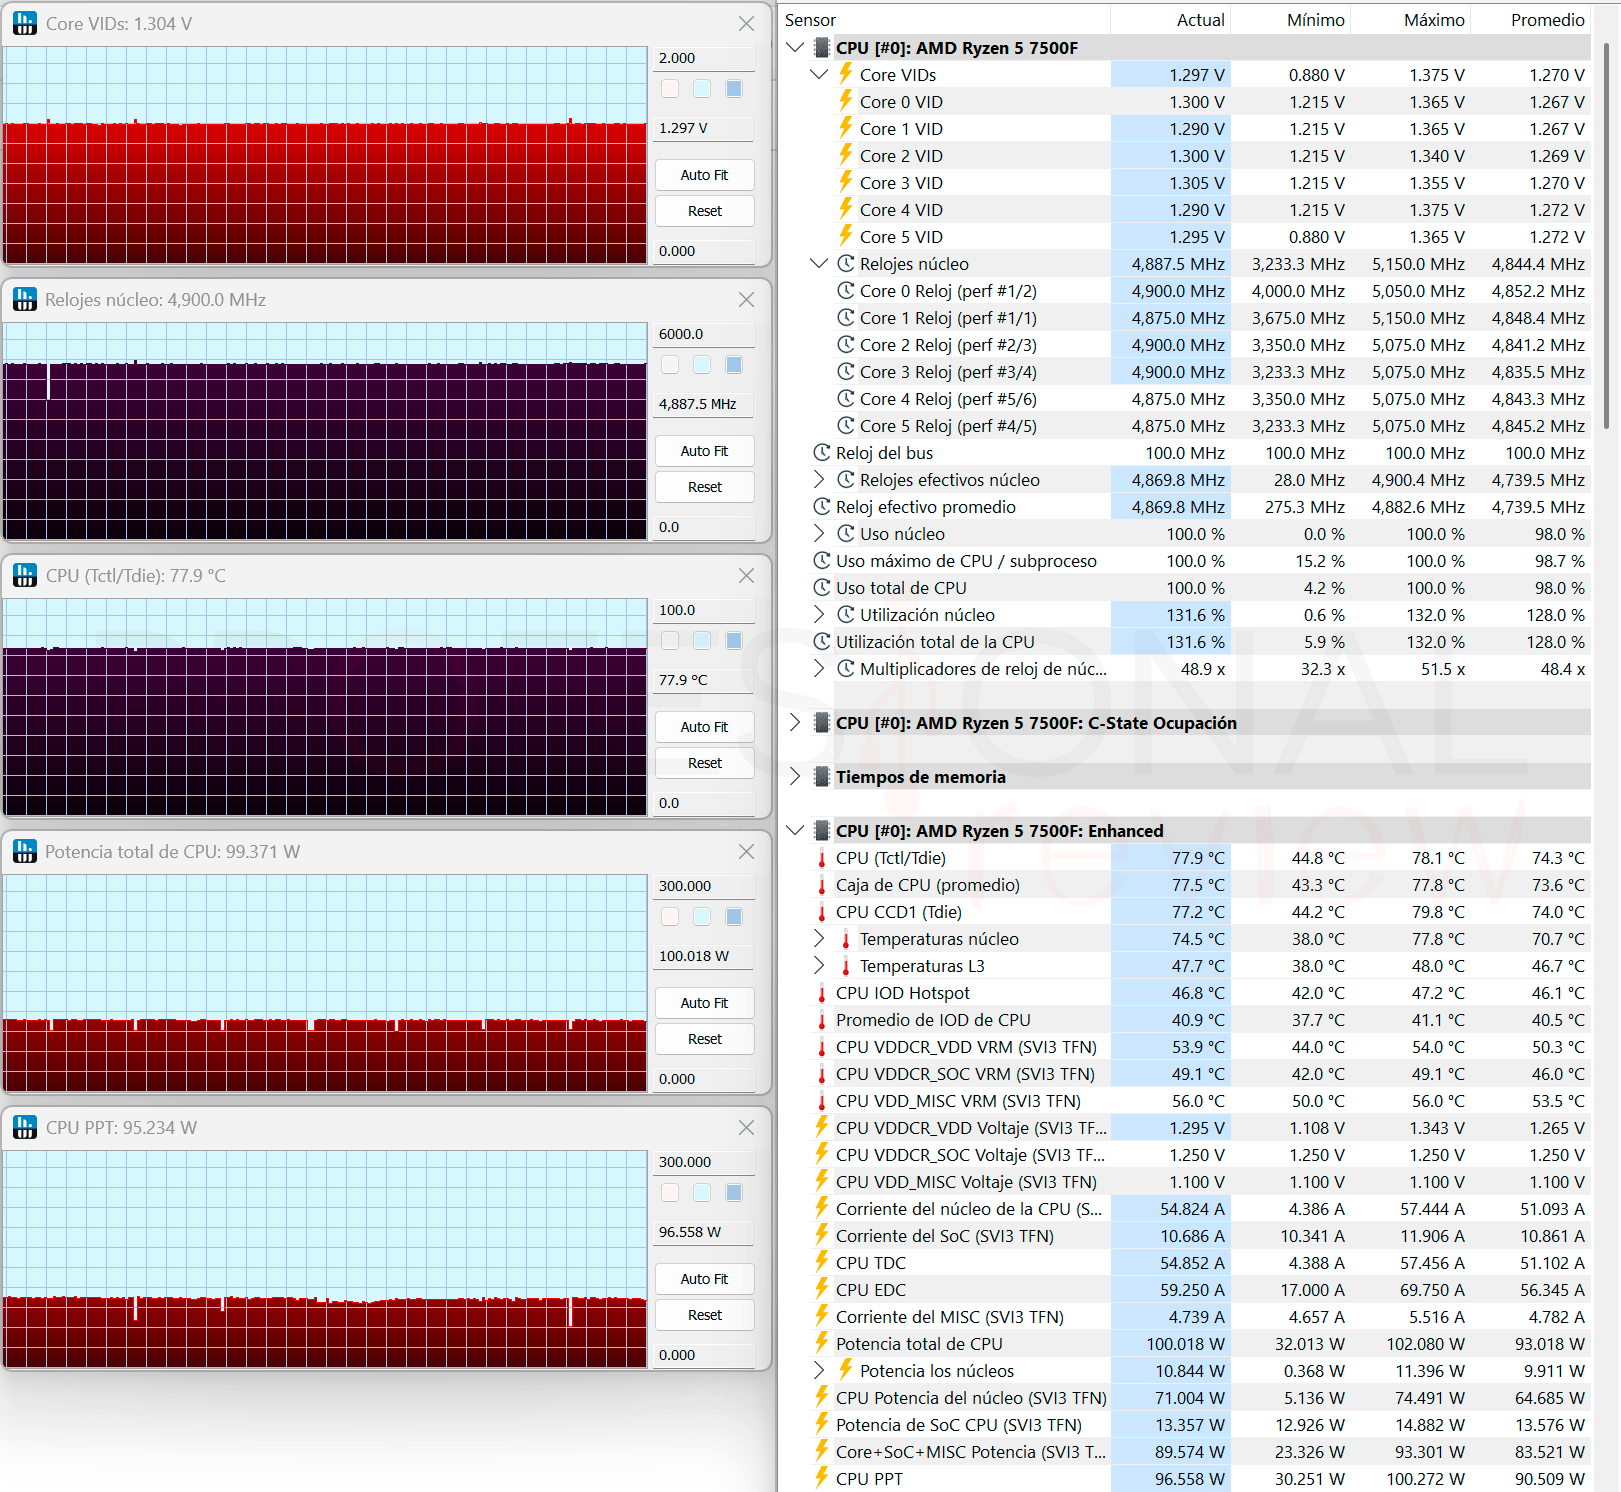
Task: Toggle light blue box in Potencia total graph
Action: point(702,917)
